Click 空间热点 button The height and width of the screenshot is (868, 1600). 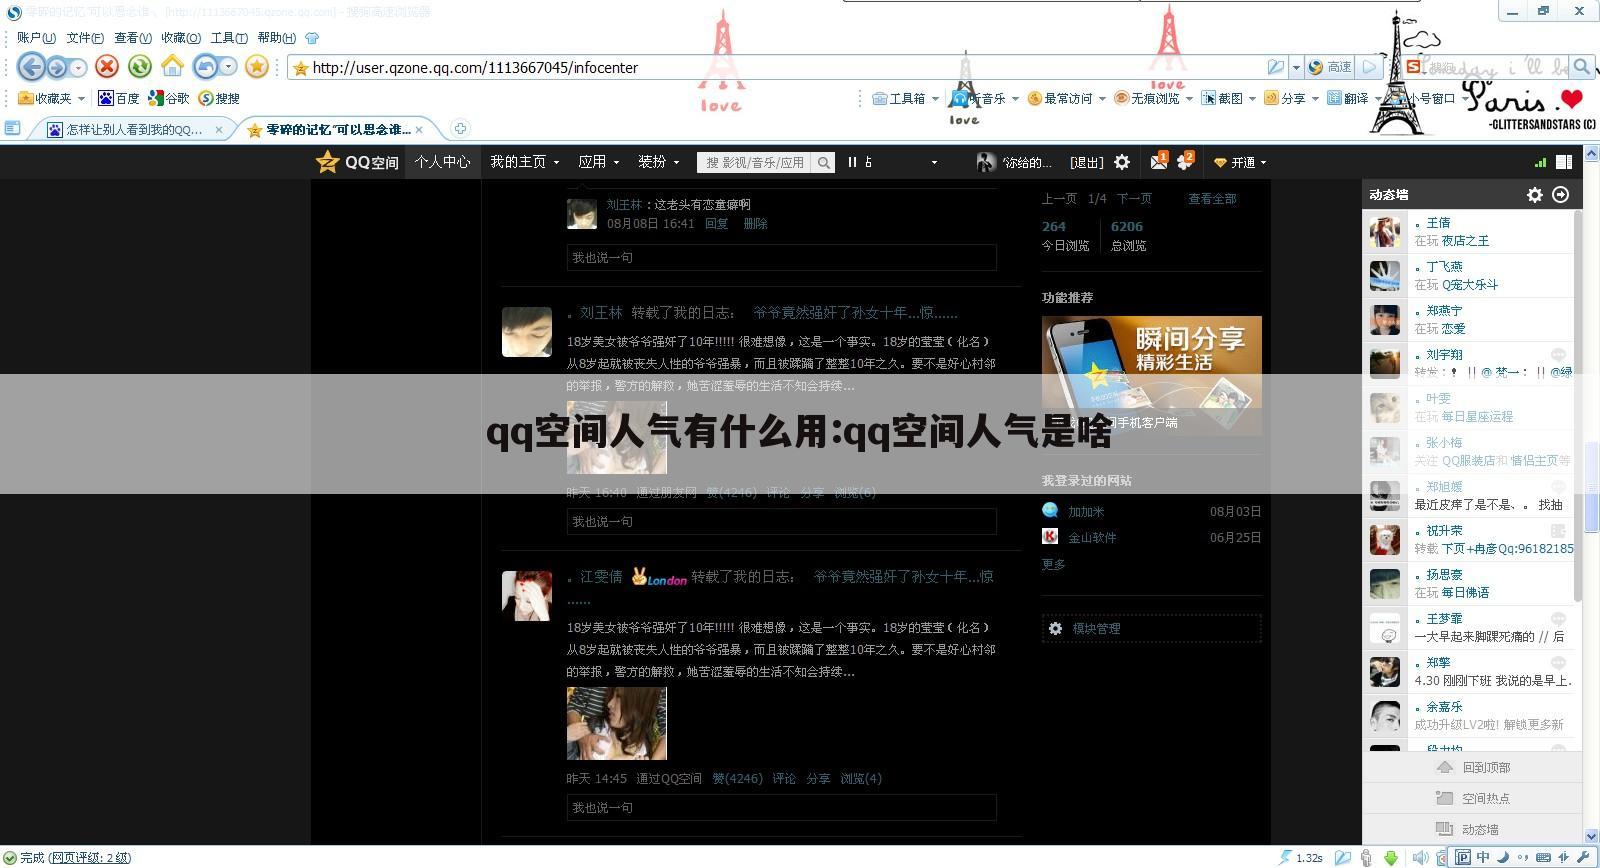coord(1472,798)
